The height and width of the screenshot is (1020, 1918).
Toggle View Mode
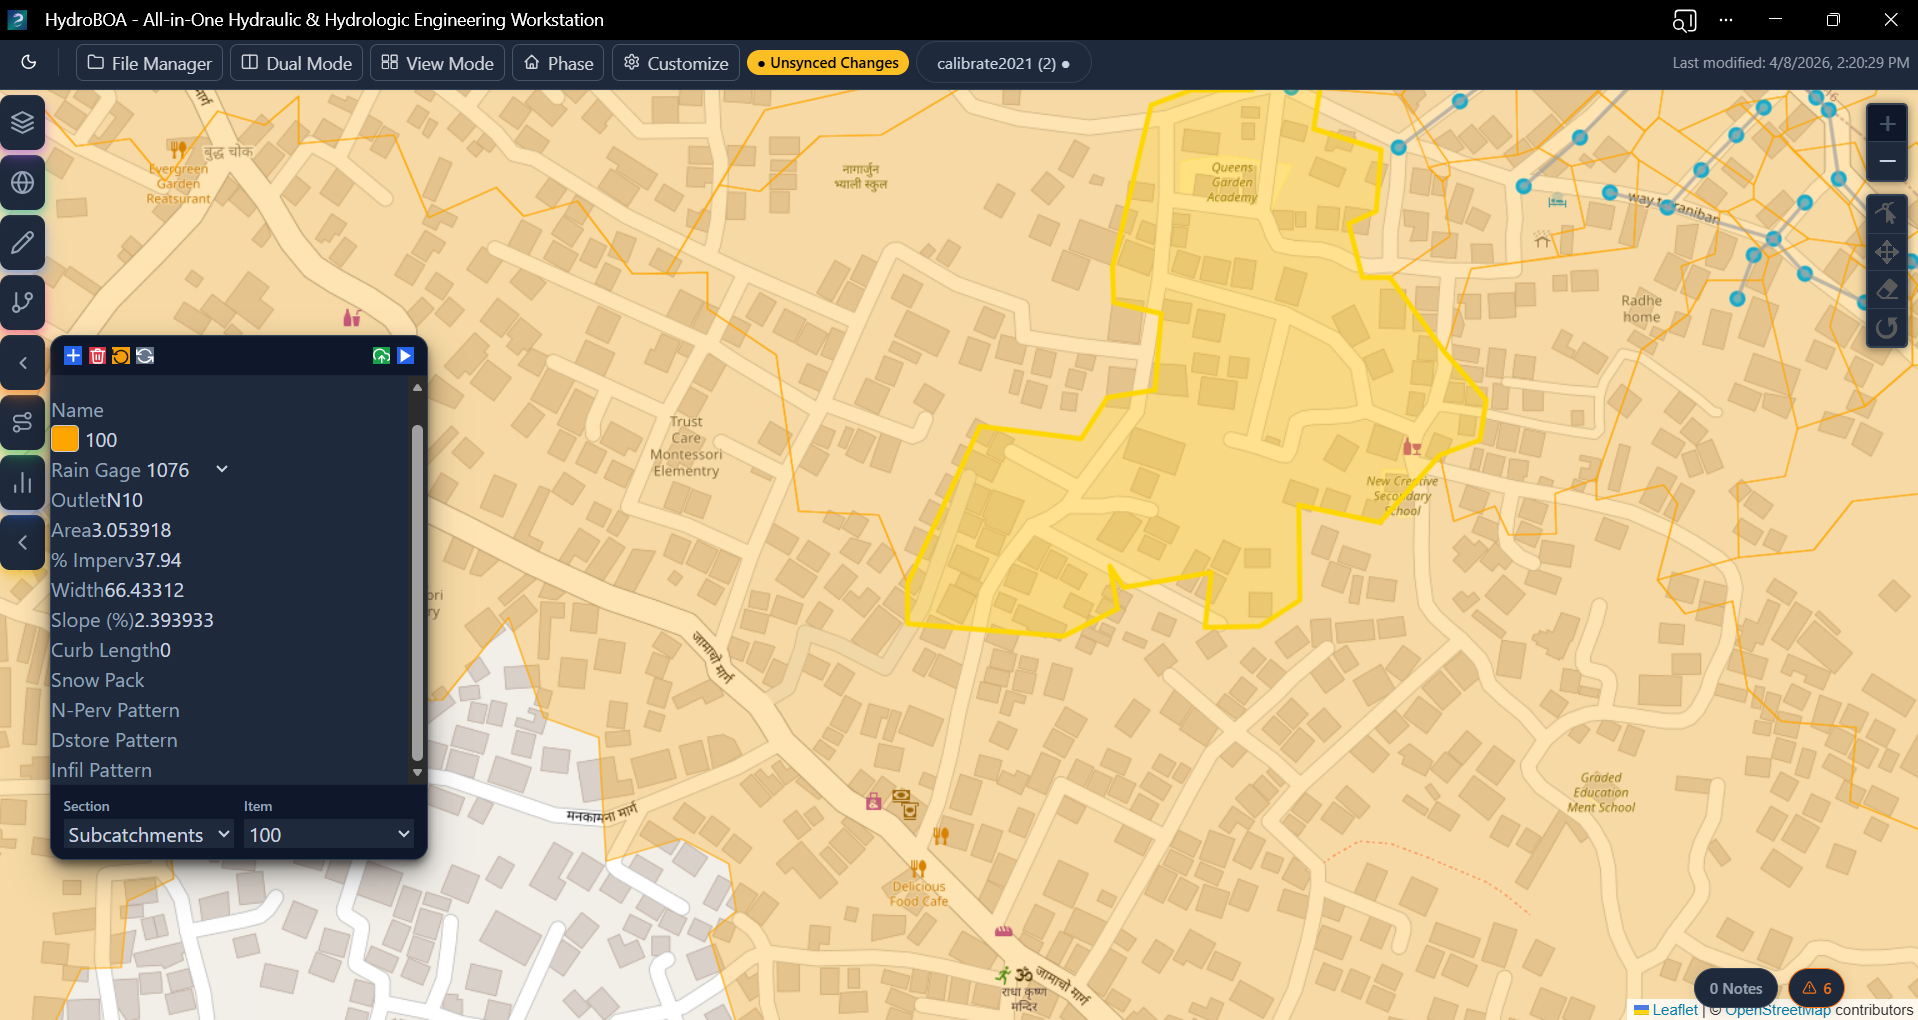437,63
